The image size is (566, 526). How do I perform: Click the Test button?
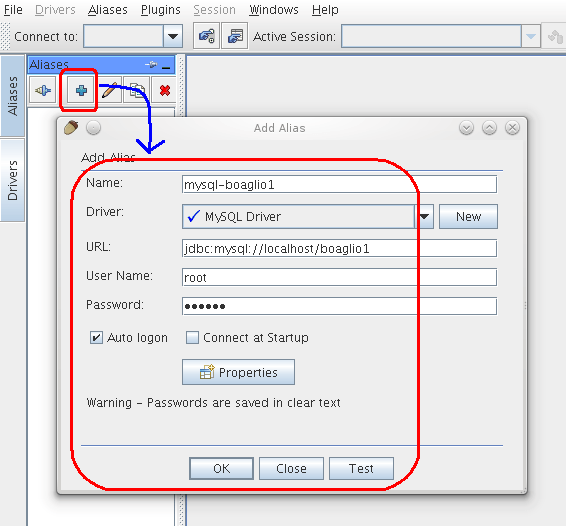361,469
